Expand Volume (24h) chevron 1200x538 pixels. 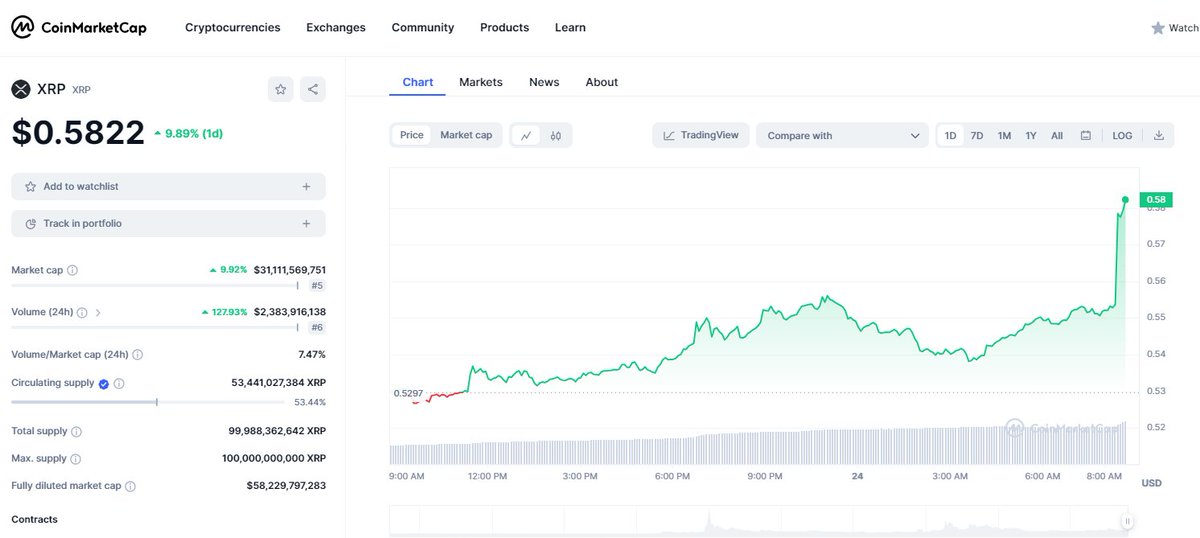pyautogui.click(x=98, y=312)
